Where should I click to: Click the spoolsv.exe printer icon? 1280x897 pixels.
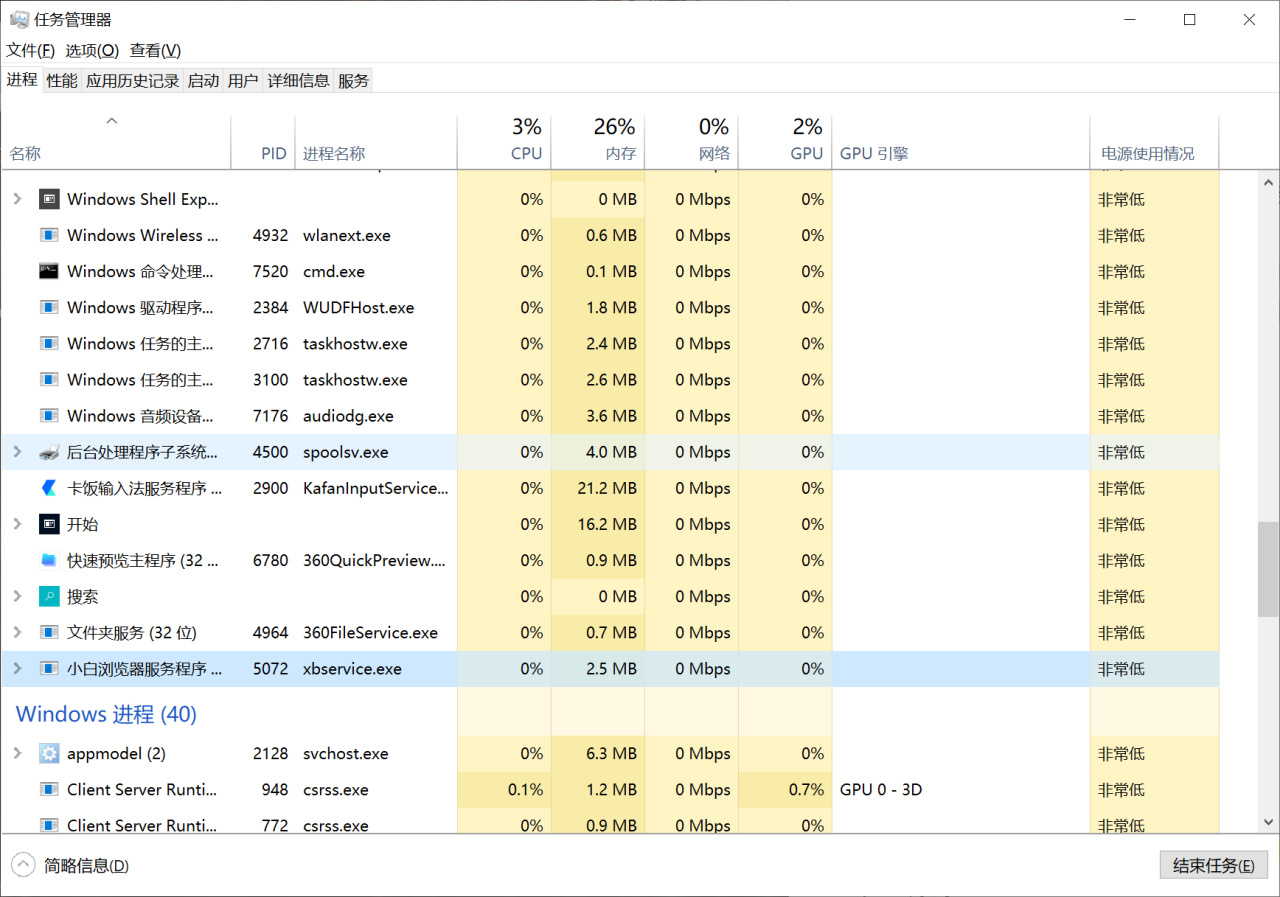click(49, 452)
